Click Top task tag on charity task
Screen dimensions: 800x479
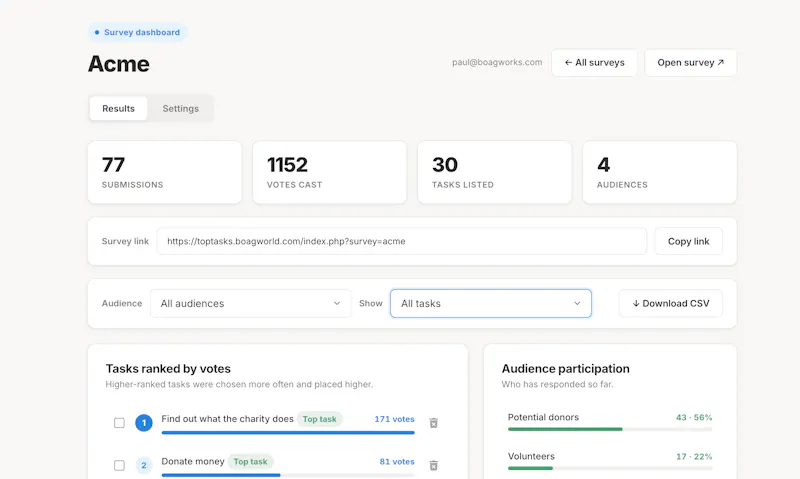tap(319, 419)
